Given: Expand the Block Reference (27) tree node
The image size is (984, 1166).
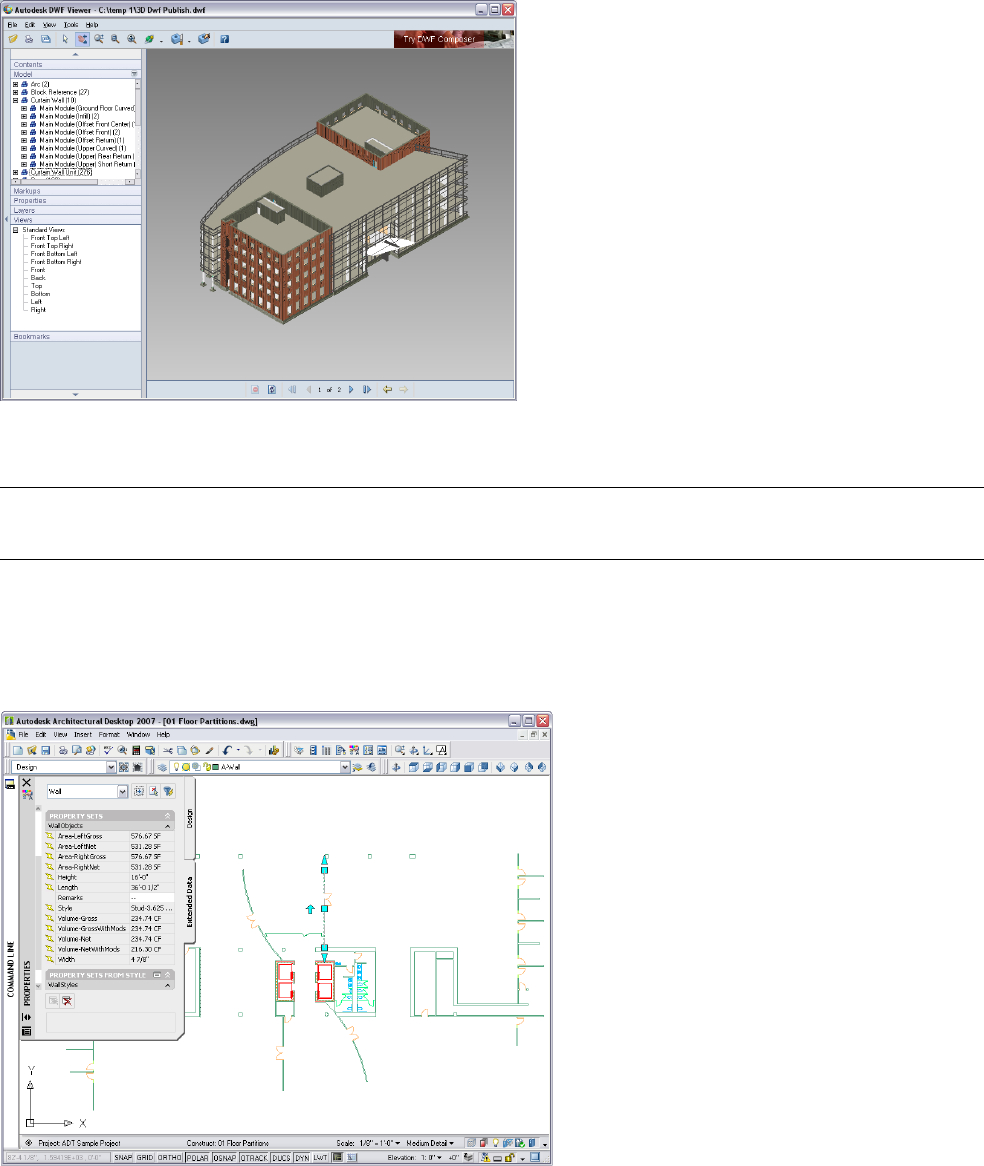Looking at the screenshot, I should pyautogui.click(x=15, y=92).
